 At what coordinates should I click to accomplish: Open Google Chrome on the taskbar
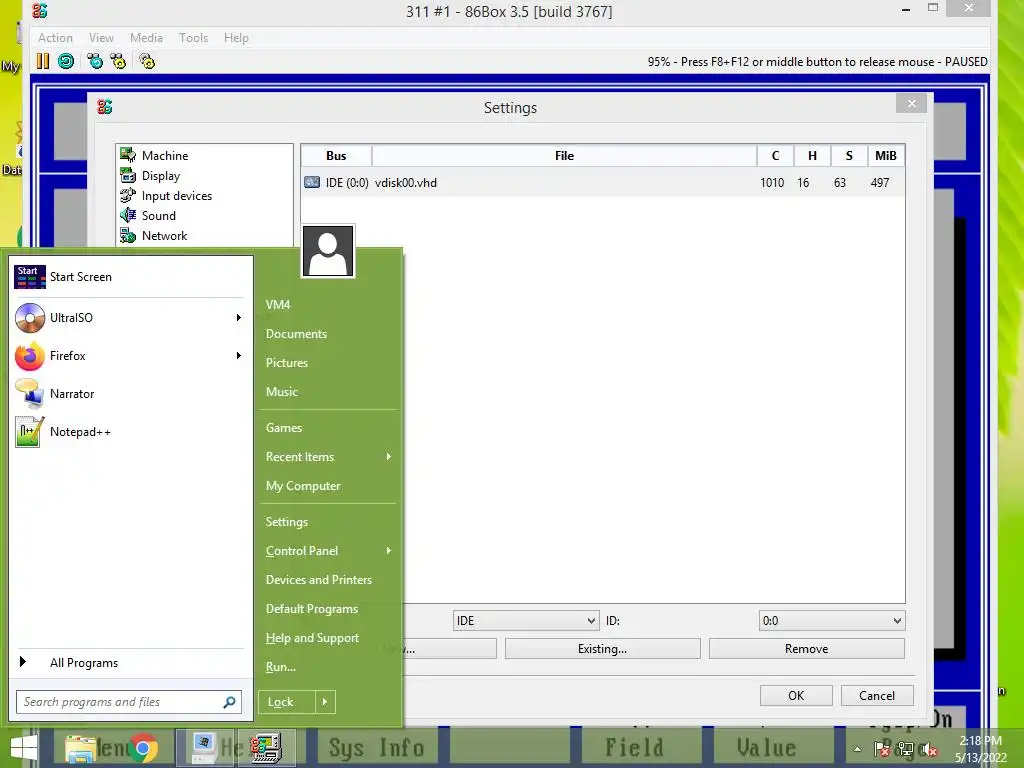(143, 748)
